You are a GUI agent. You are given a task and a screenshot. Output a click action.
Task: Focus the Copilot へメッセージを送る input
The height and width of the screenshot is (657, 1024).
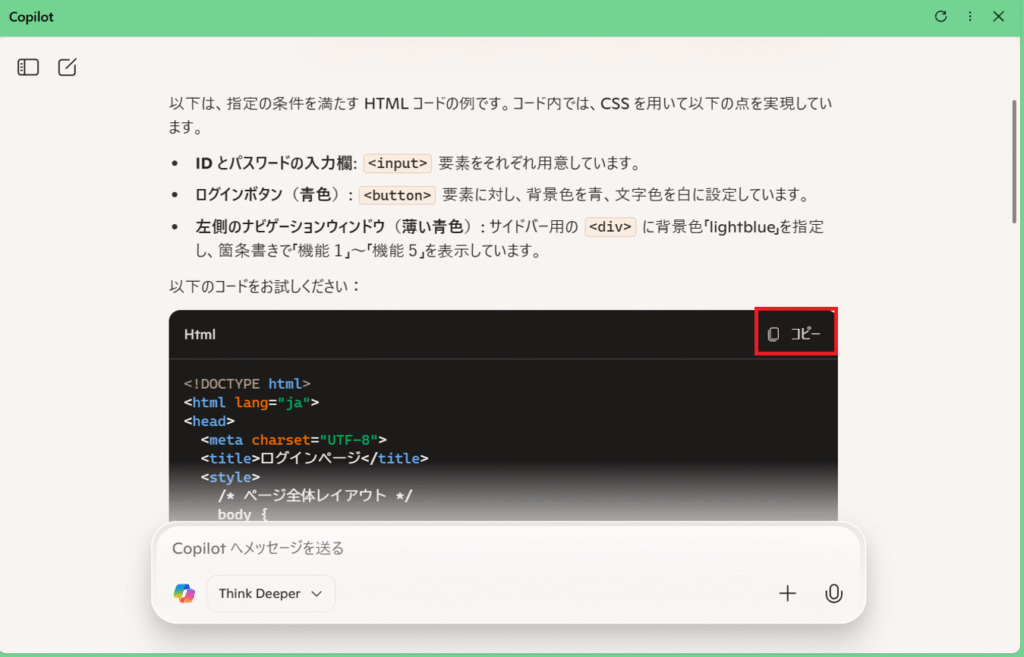[508, 548]
